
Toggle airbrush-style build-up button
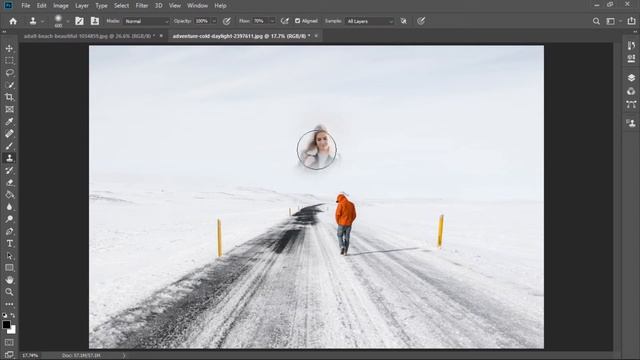coord(284,21)
